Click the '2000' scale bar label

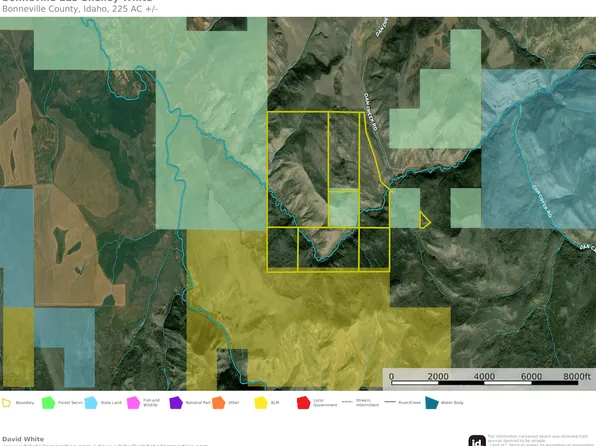pyautogui.click(x=438, y=376)
